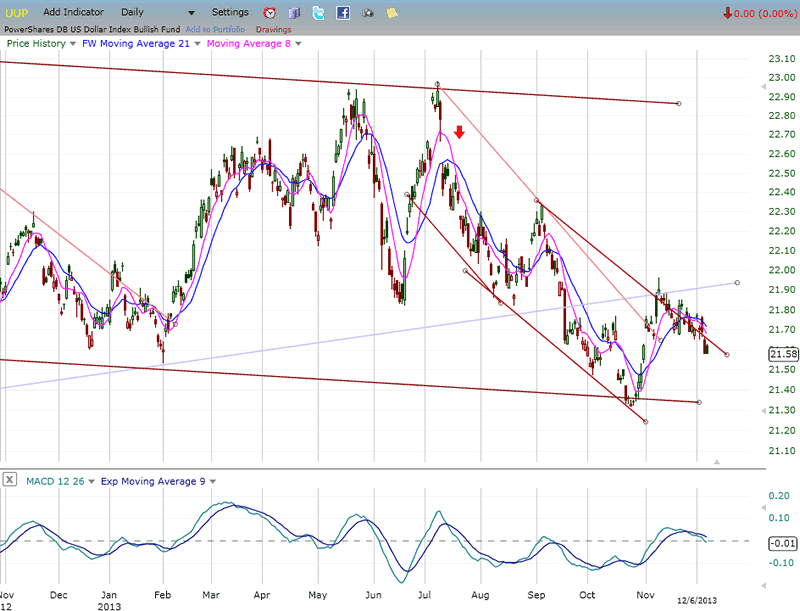Share the chart on Twitter
Image resolution: width=800 pixels, height=611 pixels.
(318, 13)
